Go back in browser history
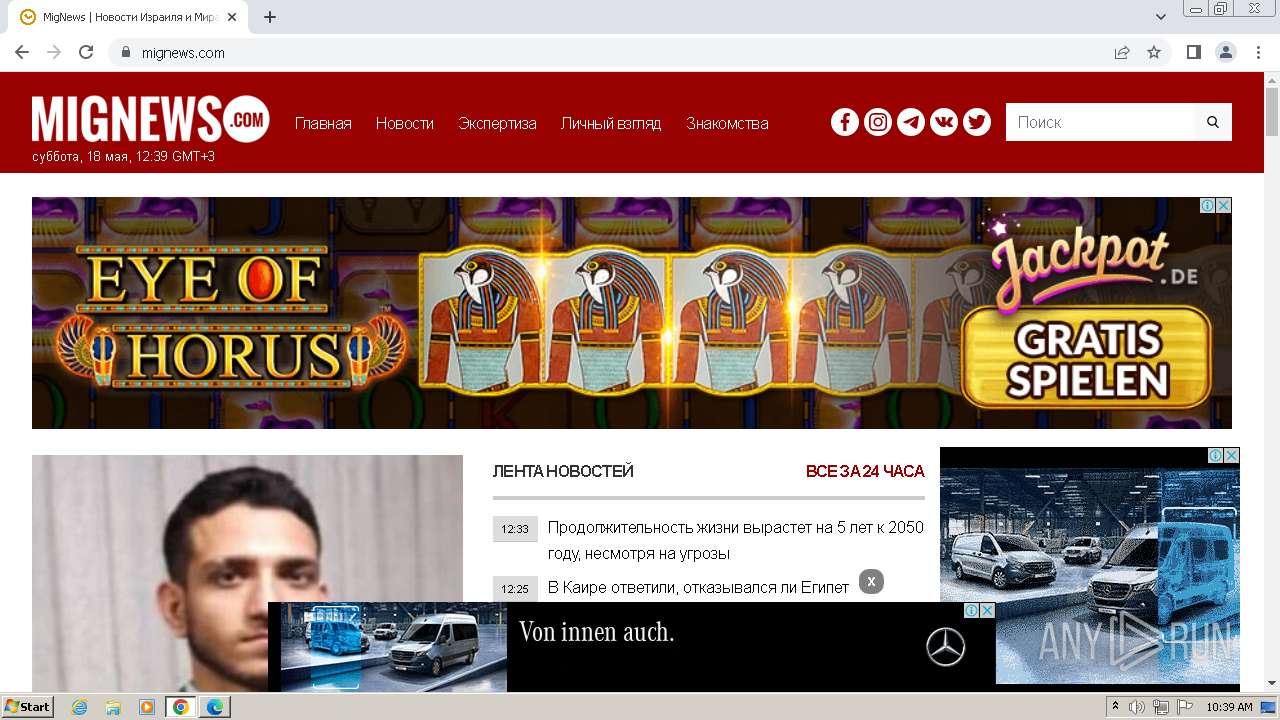Screen dimensions: 1280x720 [x=22, y=52]
